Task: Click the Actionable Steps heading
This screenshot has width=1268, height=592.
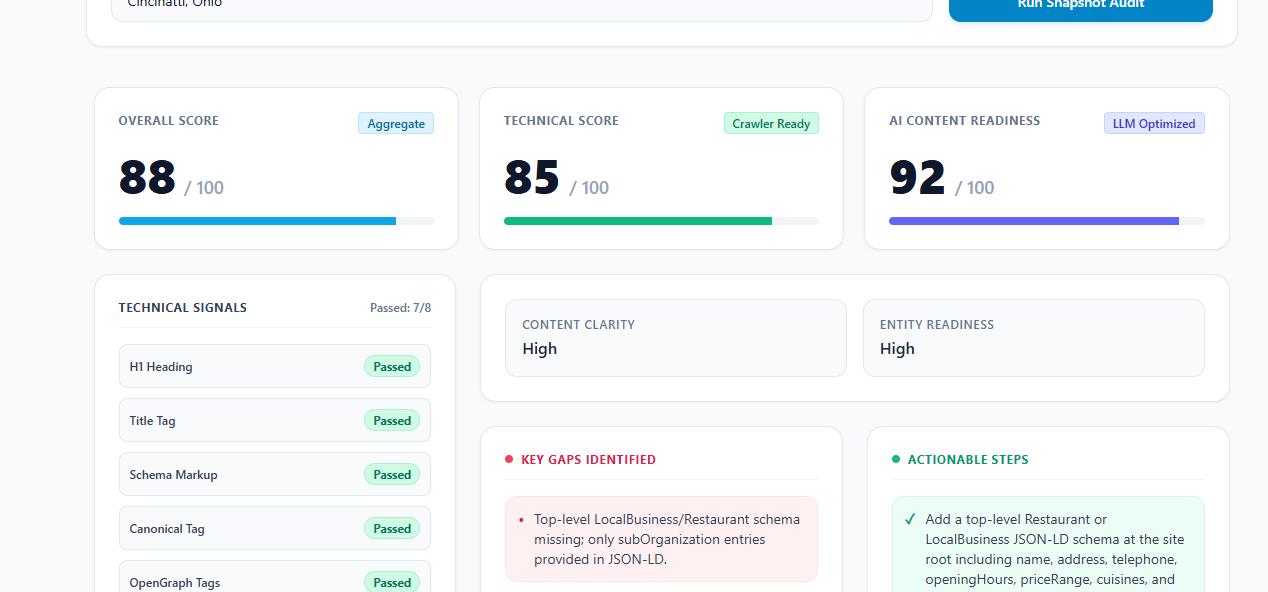Action: point(968,460)
